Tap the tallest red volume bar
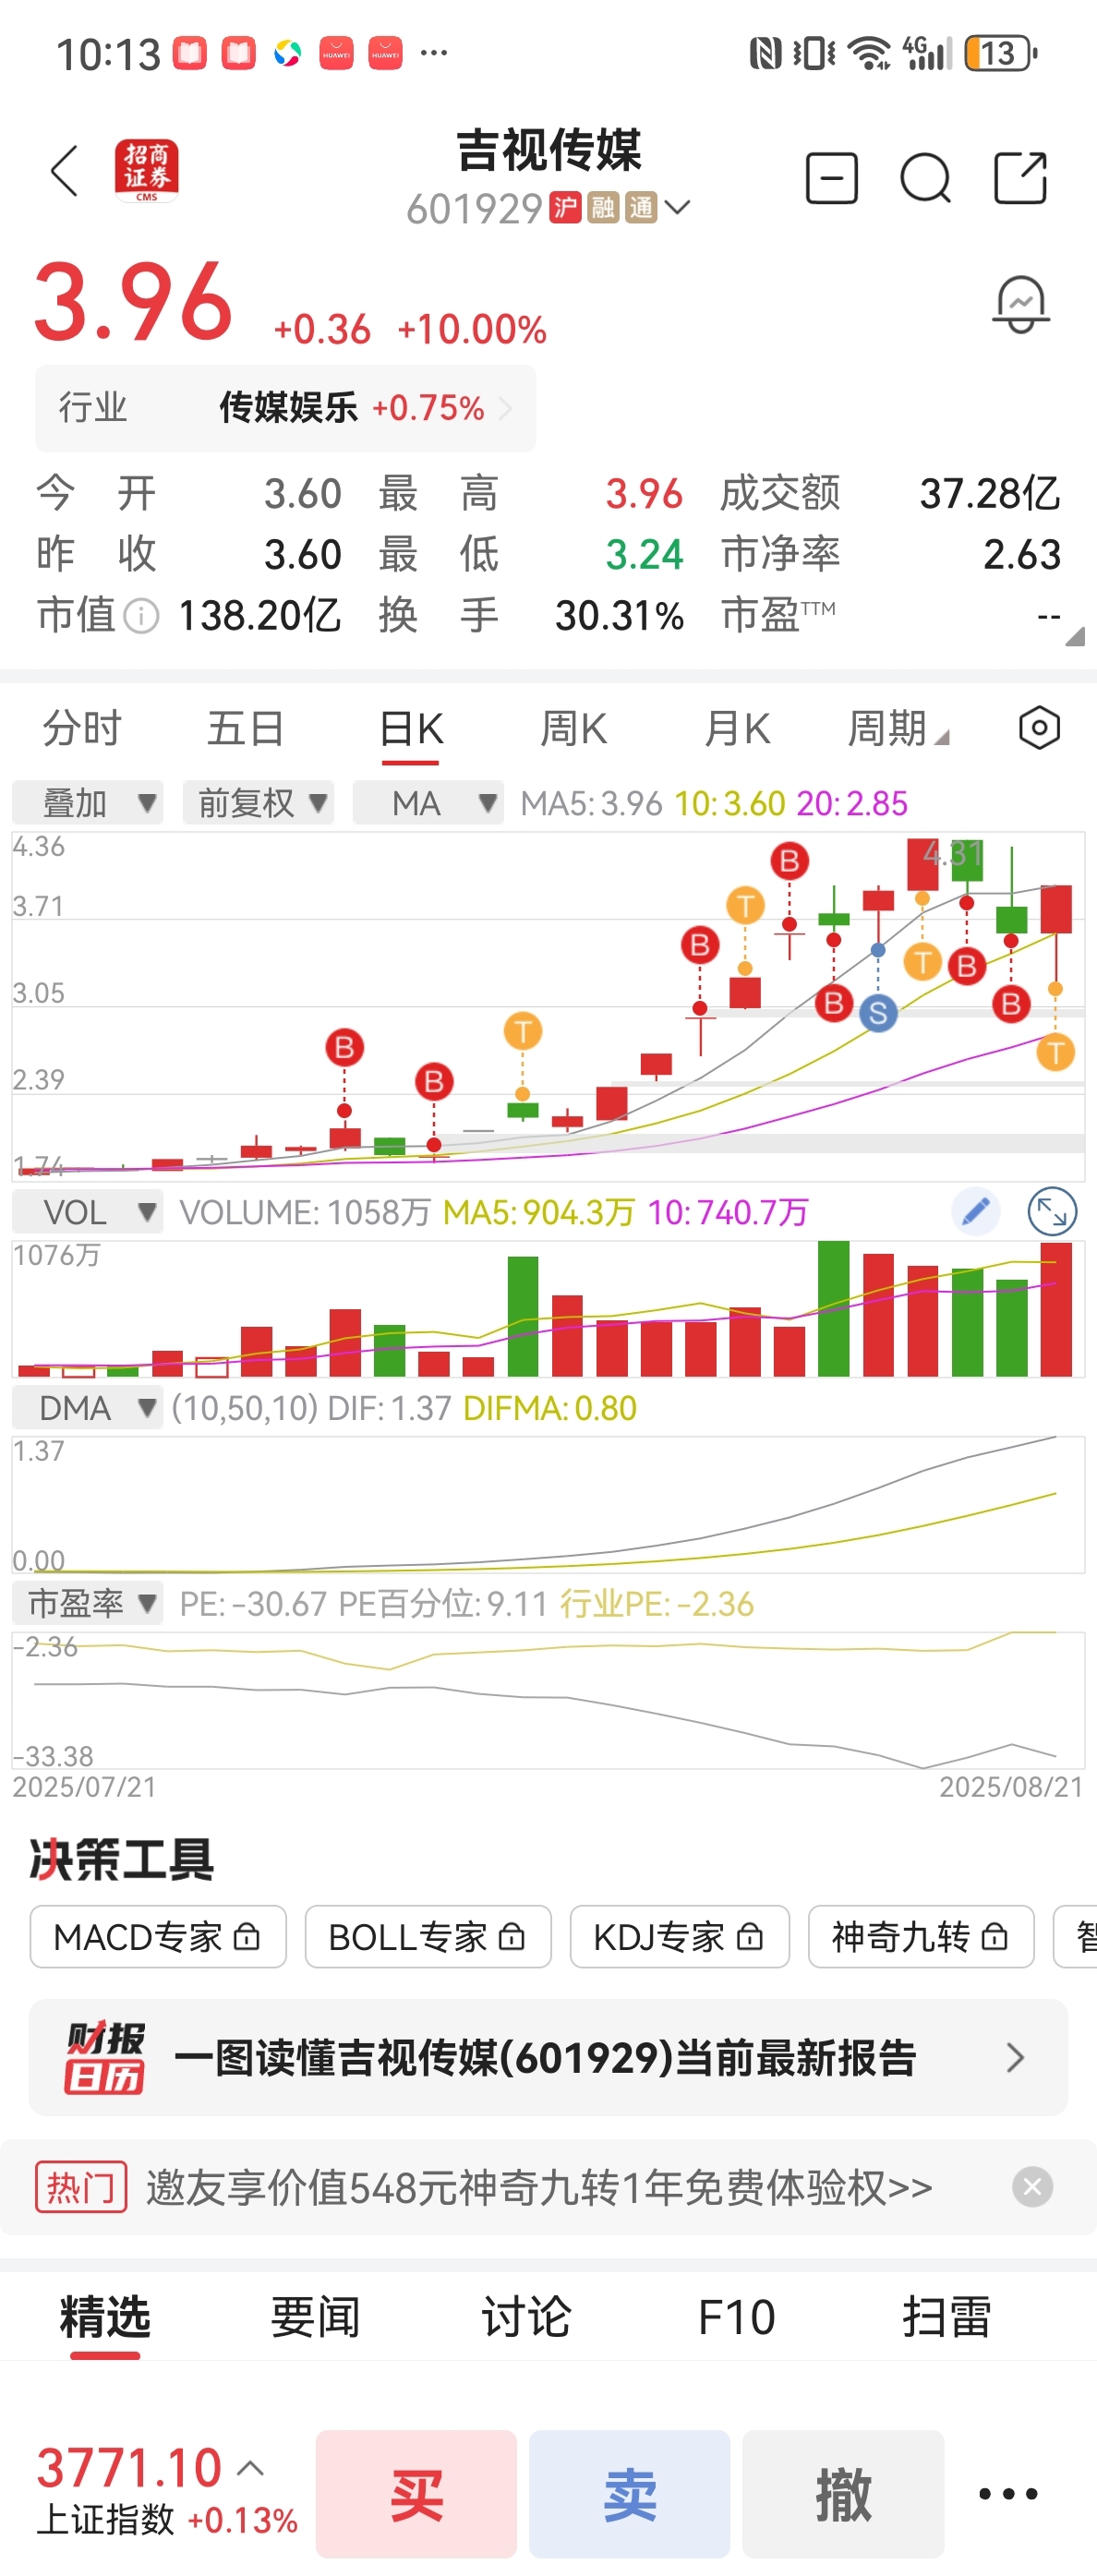This screenshot has width=1097, height=2576. point(1056,1309)
